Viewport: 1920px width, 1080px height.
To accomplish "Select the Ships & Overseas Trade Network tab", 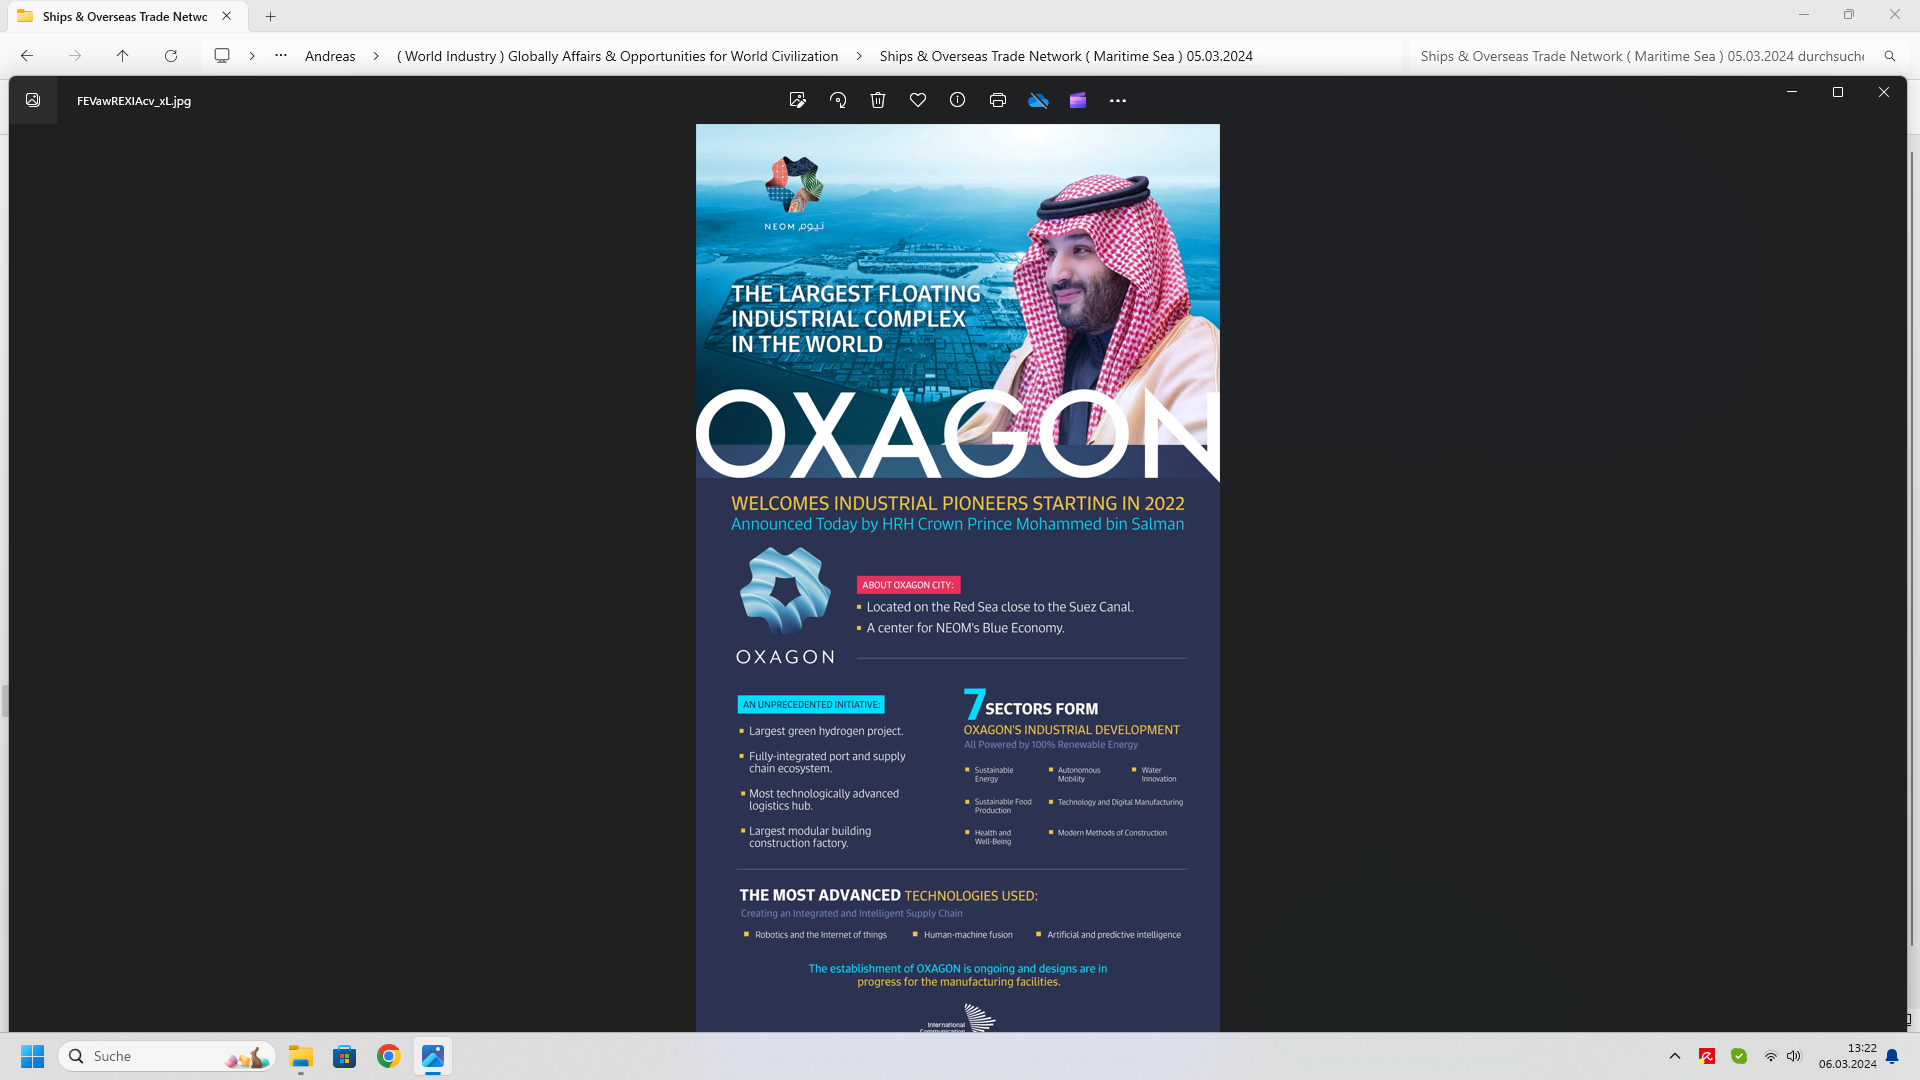I will coord(125,16).
